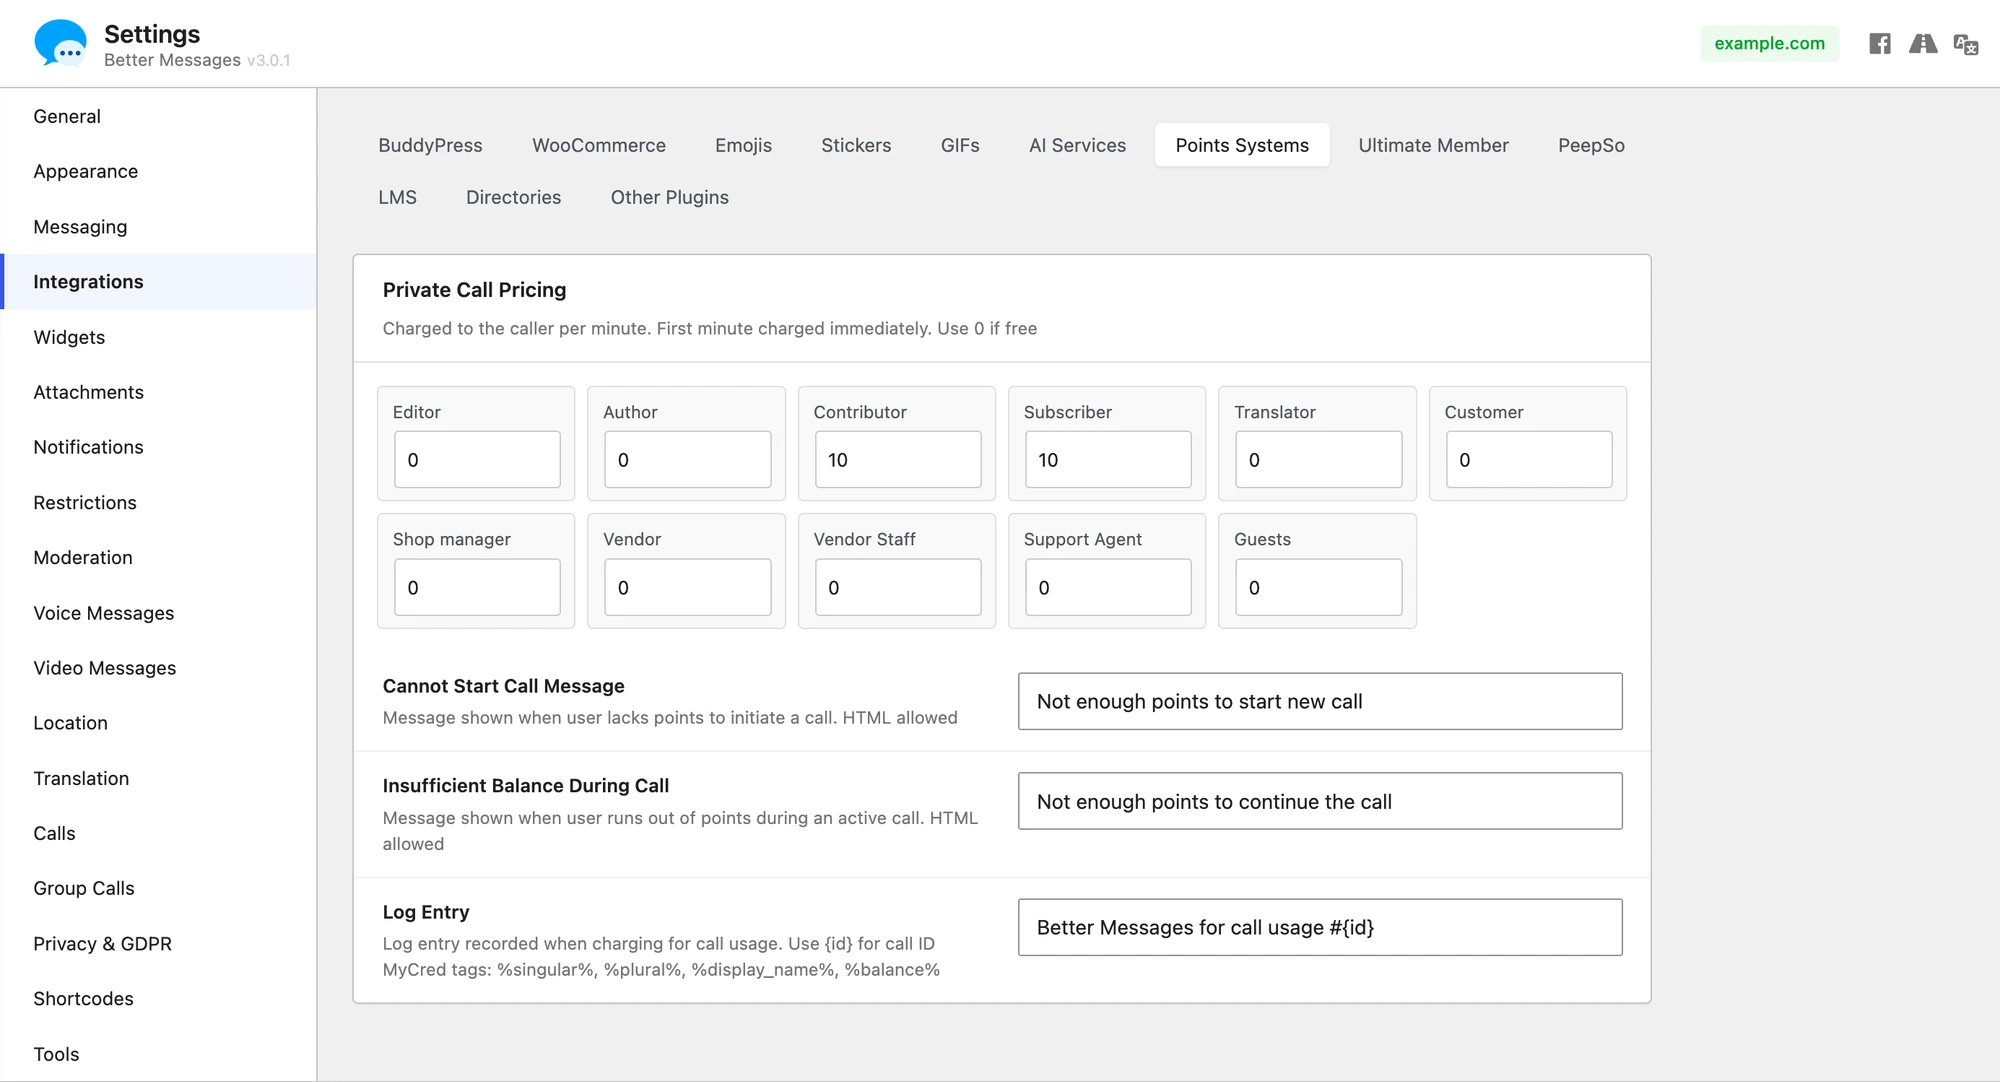Open the Other Plugins tab

(x=669, y=197)
